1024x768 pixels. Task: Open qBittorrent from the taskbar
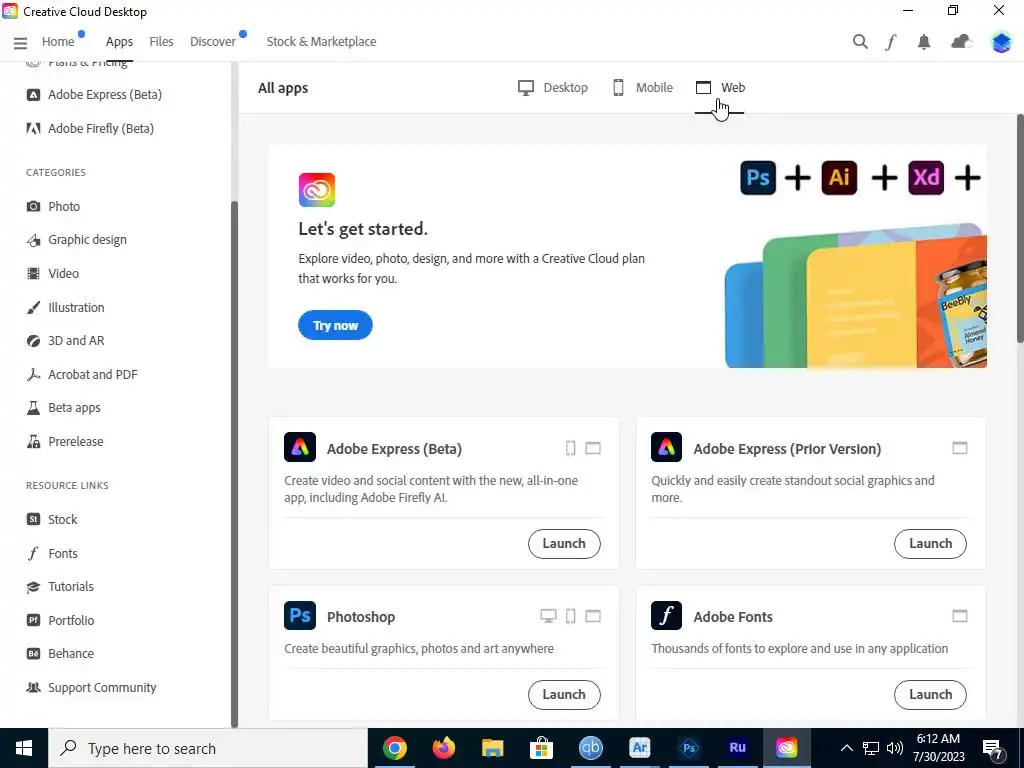pyautogui.click(x=590, y=748)
